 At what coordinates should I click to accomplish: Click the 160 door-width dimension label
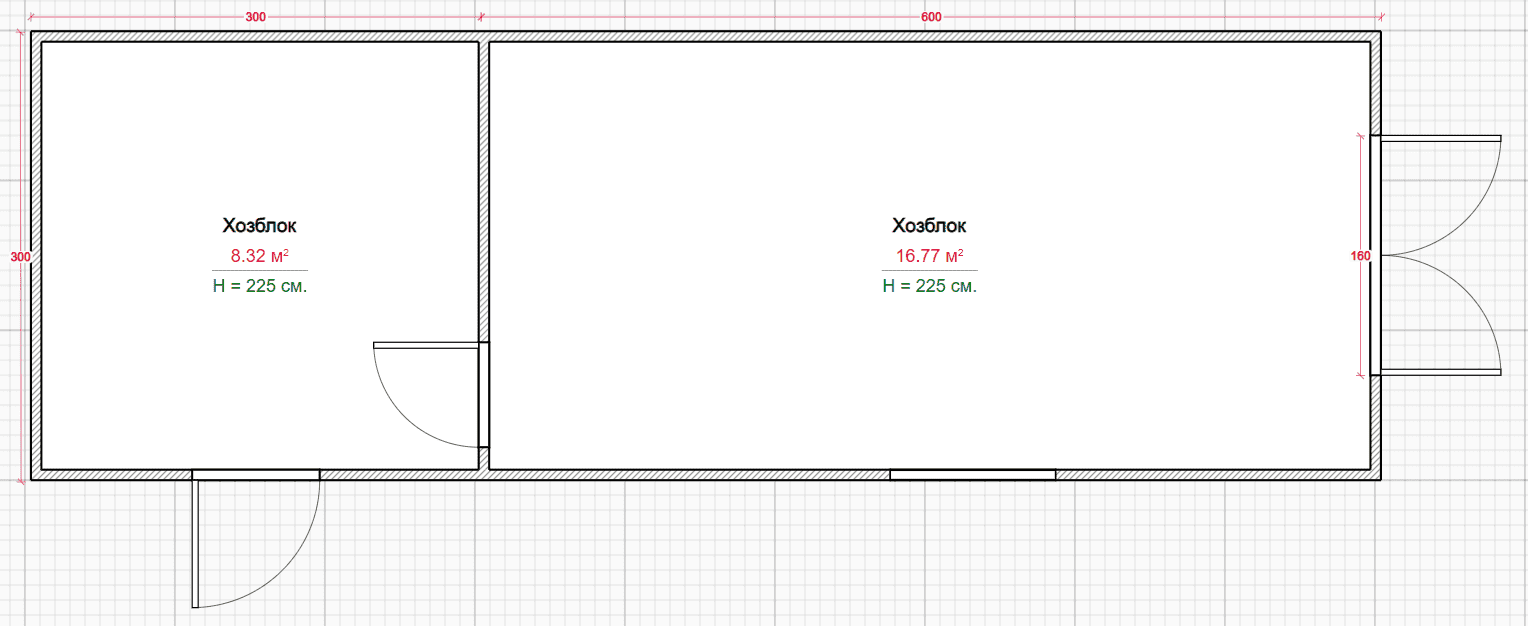click(1360, 256)
